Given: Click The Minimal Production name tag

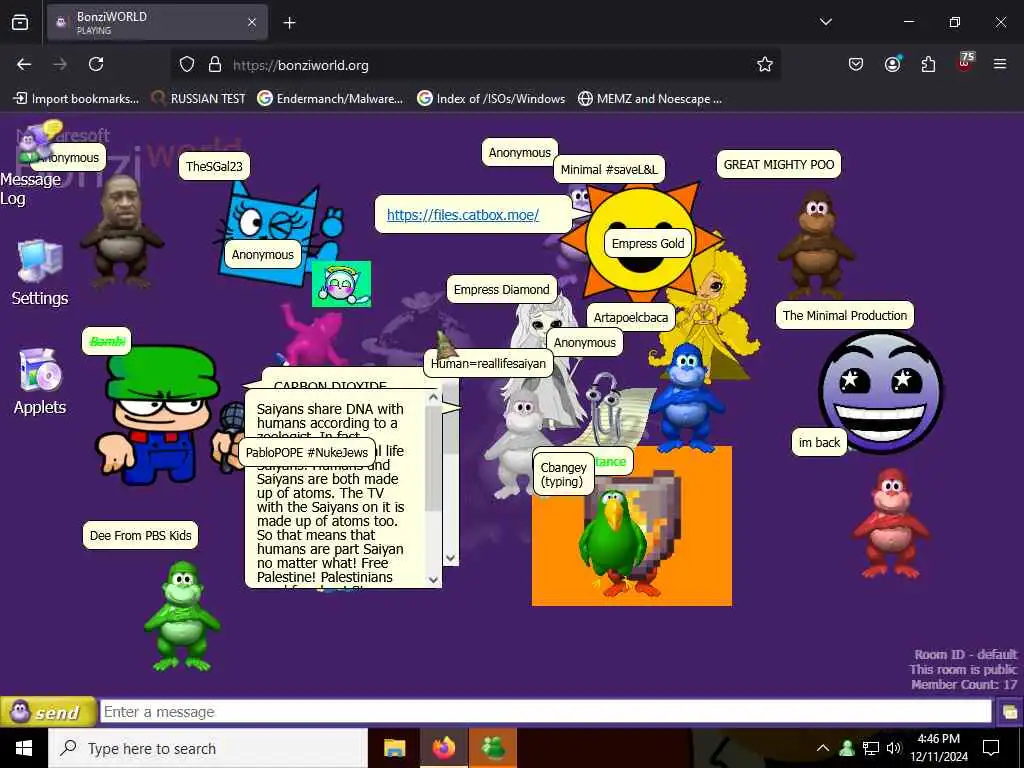Looking at the screenshot, I should pyautogui.click(x=844, y=315).
